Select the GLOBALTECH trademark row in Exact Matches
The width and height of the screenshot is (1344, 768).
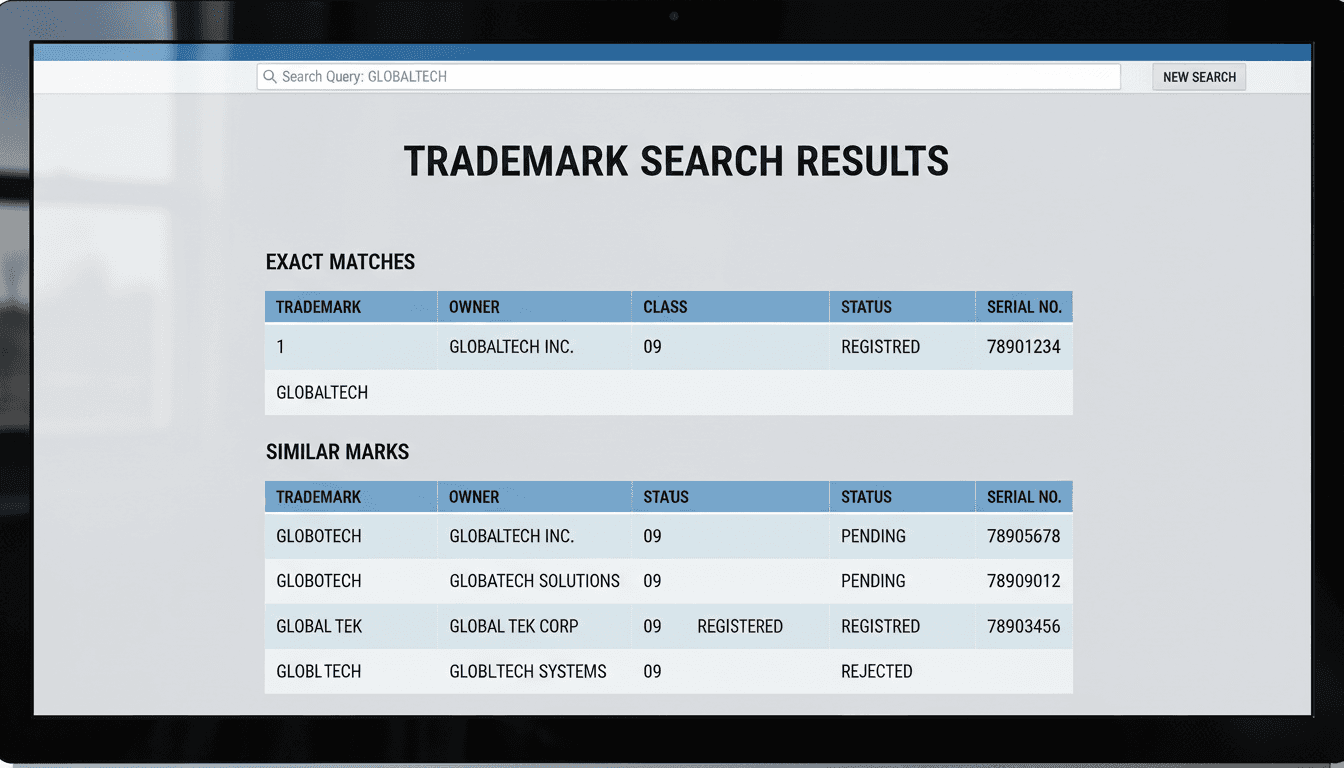point(668,392)
